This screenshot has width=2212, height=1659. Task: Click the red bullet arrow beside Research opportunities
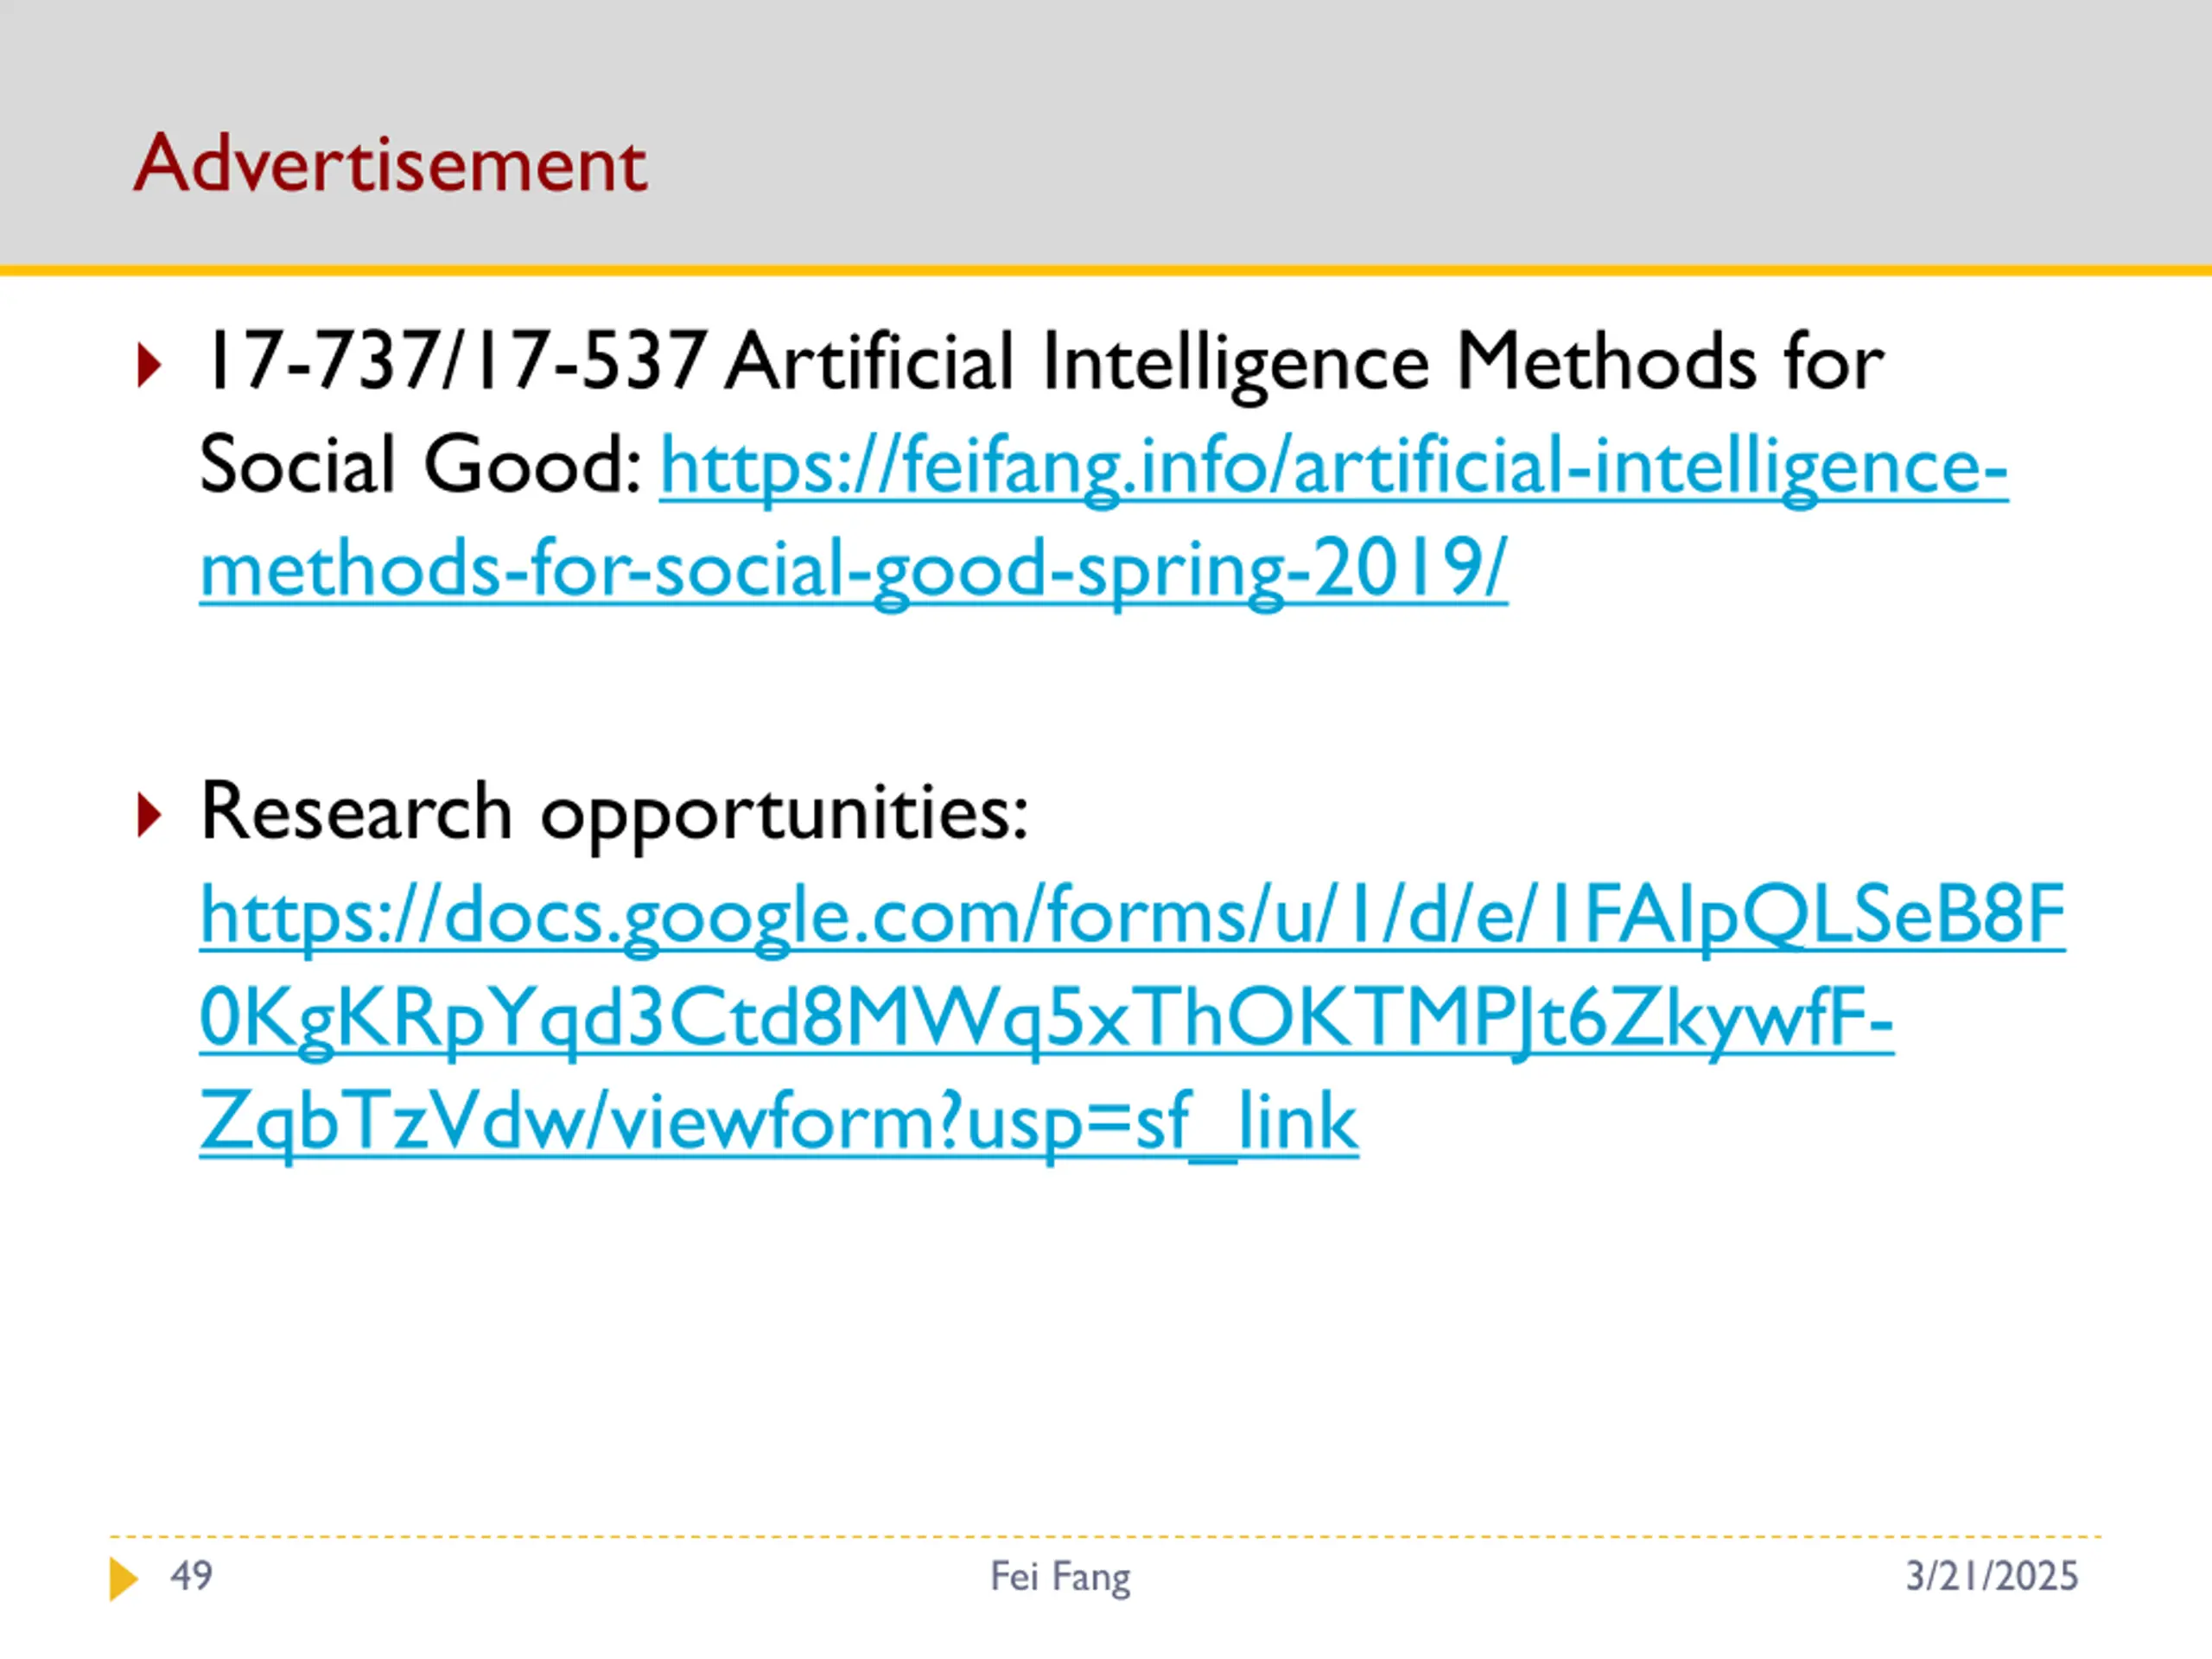pos(148,814)
